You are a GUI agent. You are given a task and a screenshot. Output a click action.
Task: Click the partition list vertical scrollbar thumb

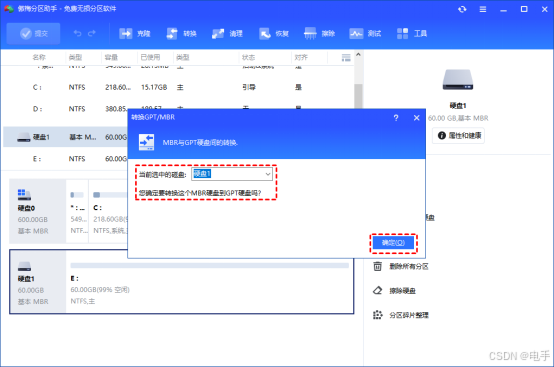(x=358, y=95)
